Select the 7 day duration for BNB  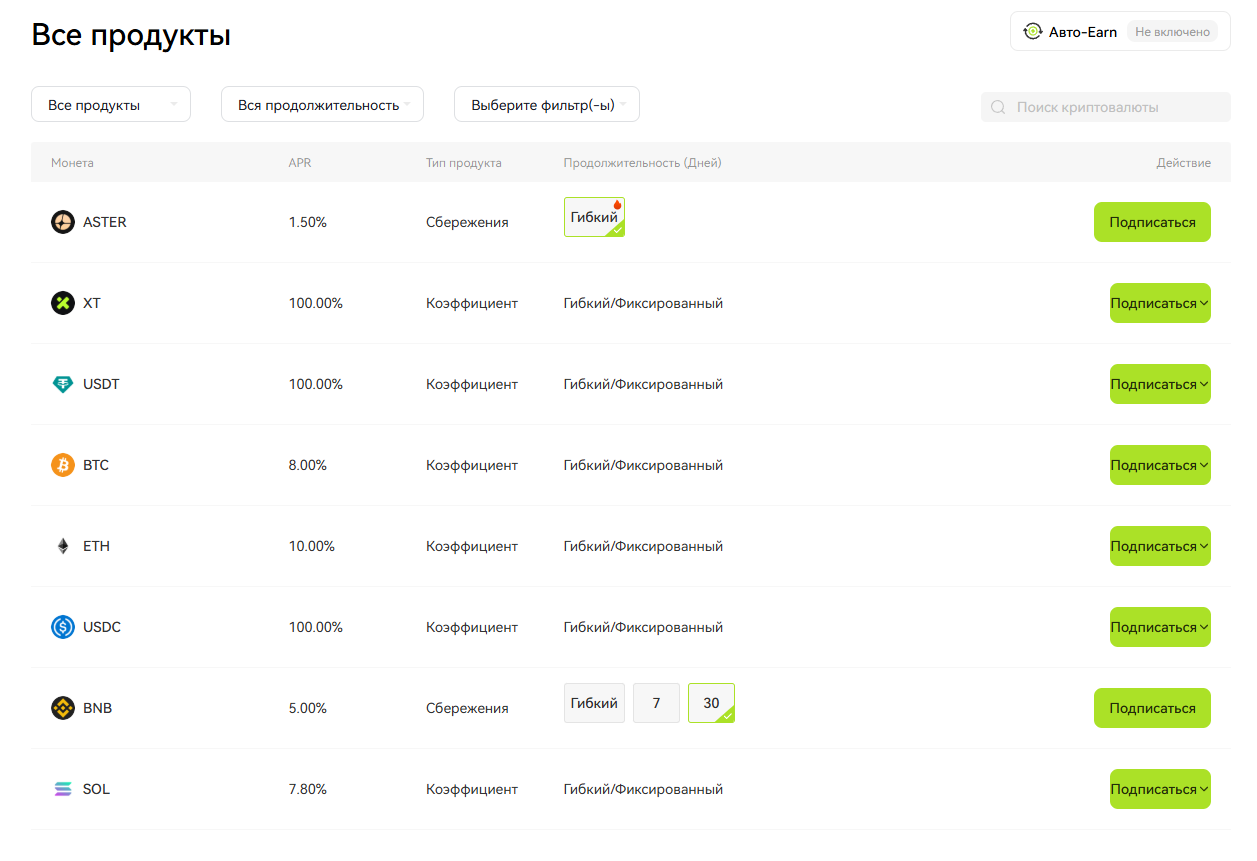656,703
